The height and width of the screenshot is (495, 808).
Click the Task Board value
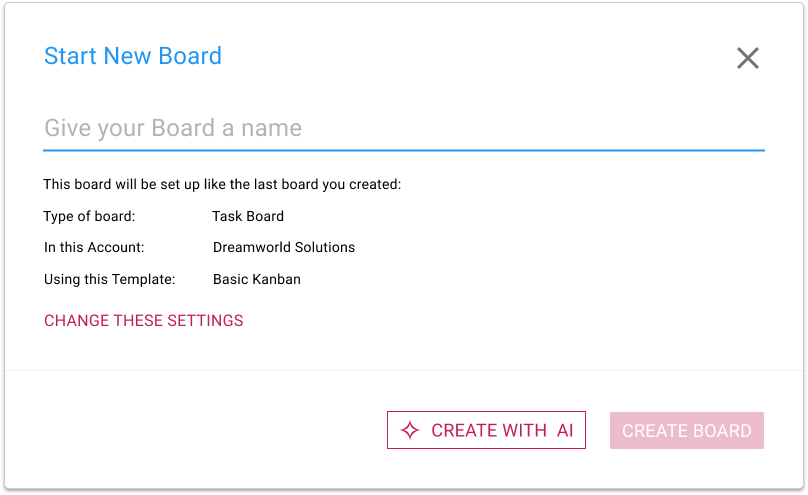248,216
